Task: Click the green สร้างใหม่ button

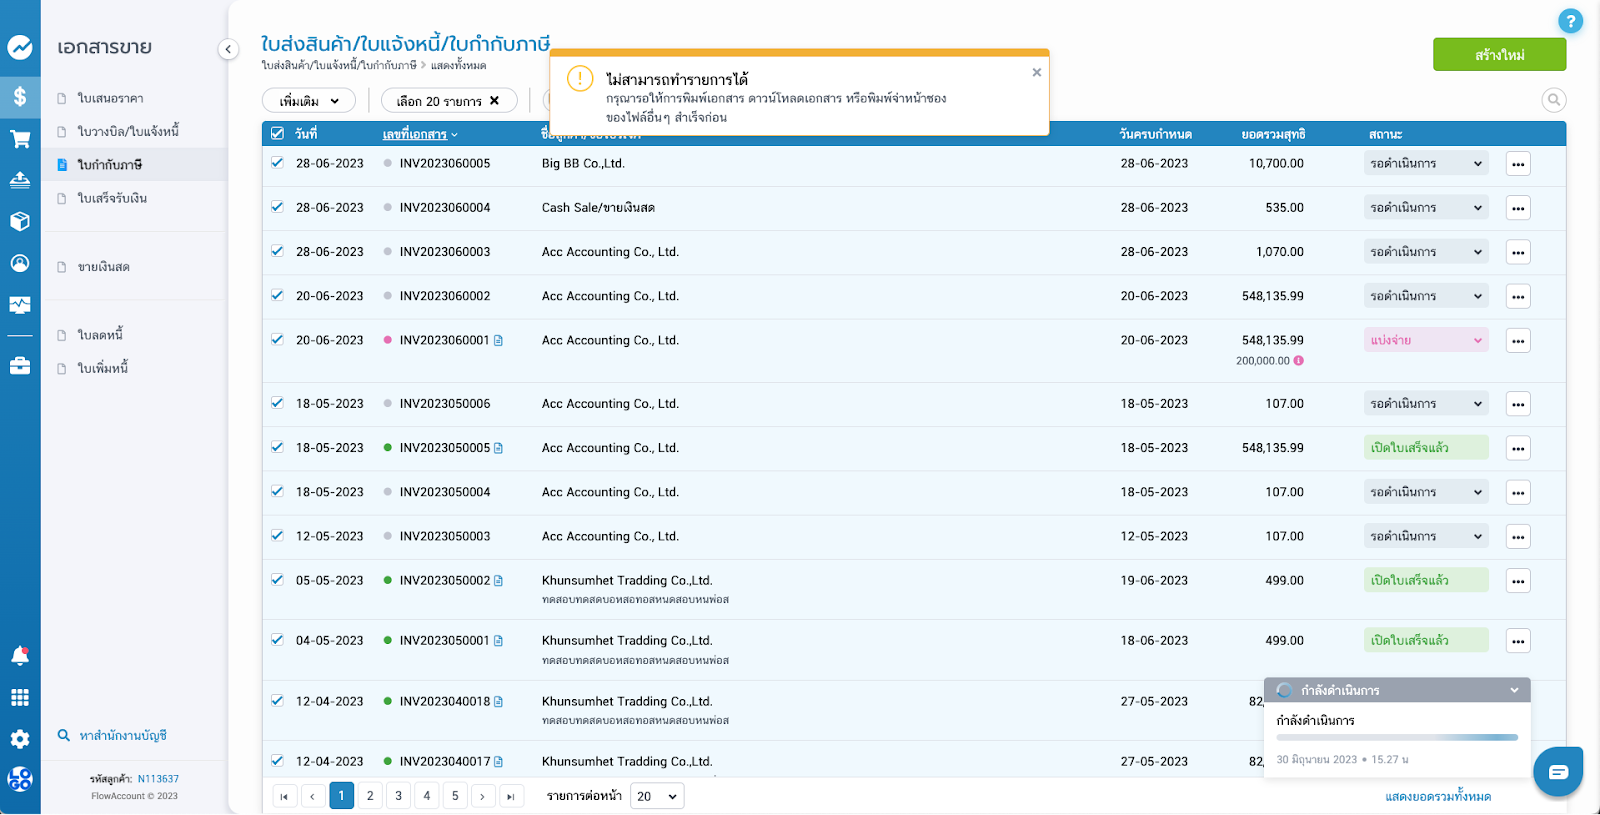Action: (x=1499, y=54)
